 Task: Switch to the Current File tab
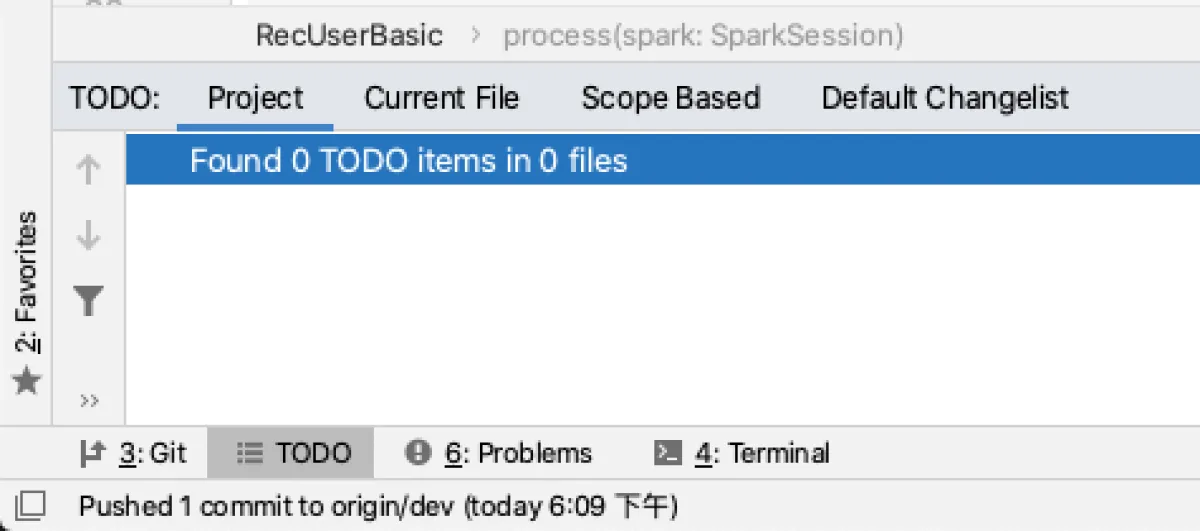coord(441,98)
